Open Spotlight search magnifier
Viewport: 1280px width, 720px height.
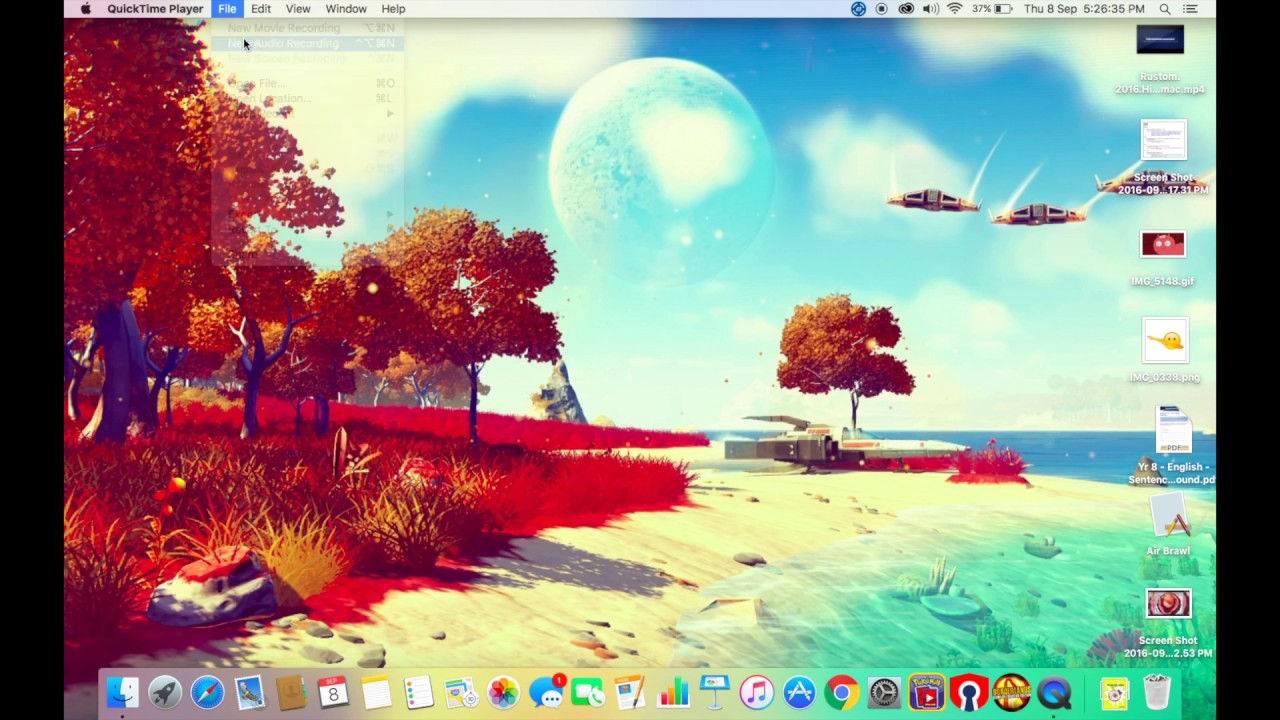pyautogui.click(x=1165, y=9)
